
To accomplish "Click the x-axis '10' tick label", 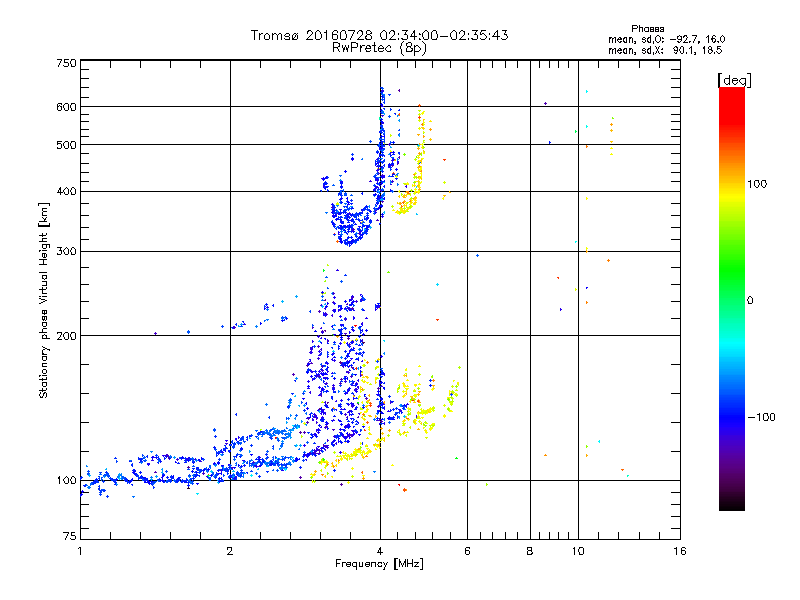I will pos(578,551).
